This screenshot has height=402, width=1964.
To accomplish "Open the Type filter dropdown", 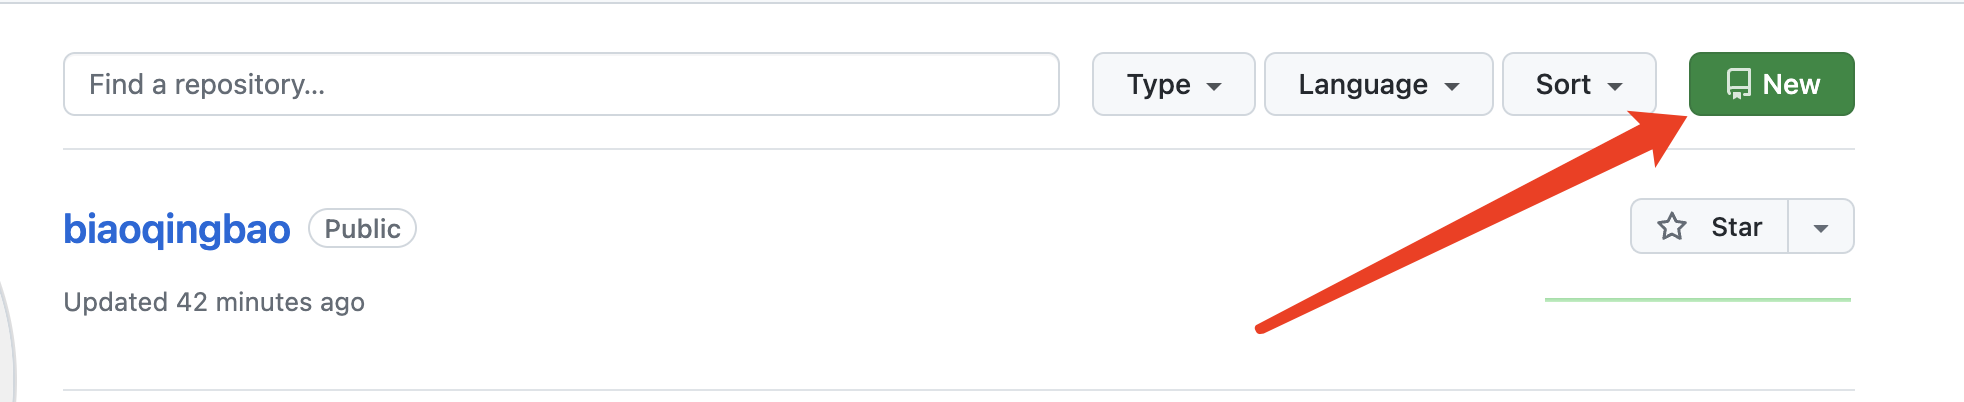I will click(x=1173, y=85).
